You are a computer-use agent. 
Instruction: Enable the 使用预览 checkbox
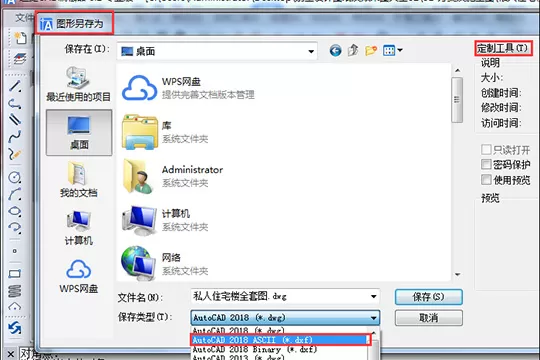tap(486, 179)
